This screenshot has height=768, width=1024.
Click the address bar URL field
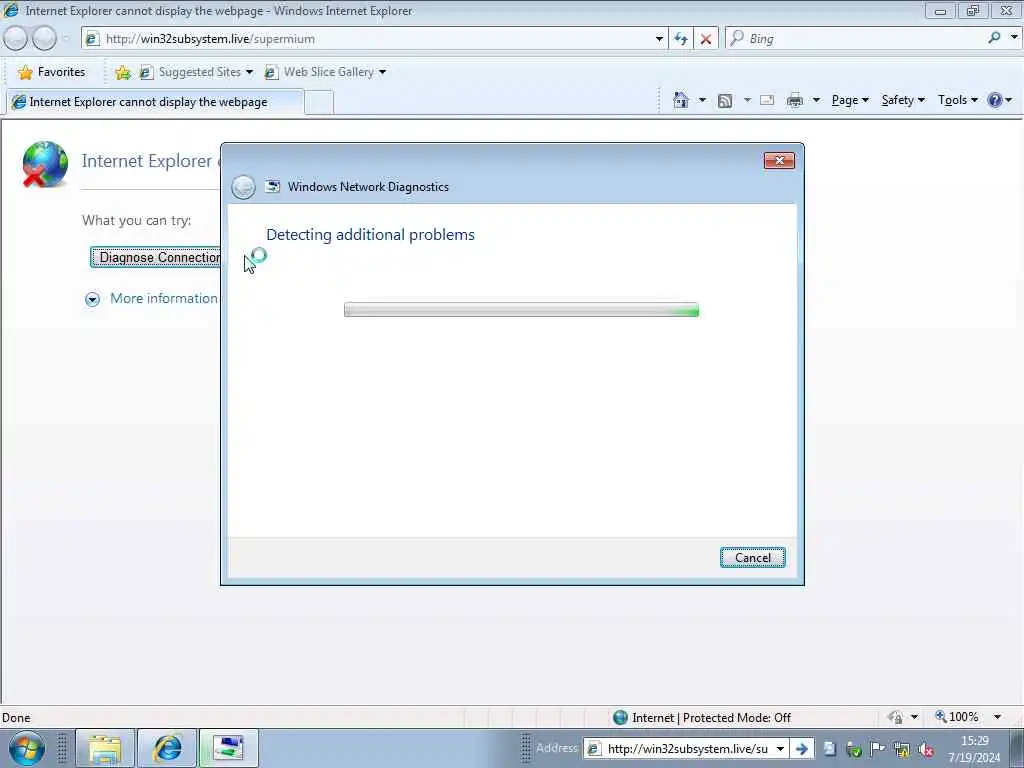coord(376,39)
